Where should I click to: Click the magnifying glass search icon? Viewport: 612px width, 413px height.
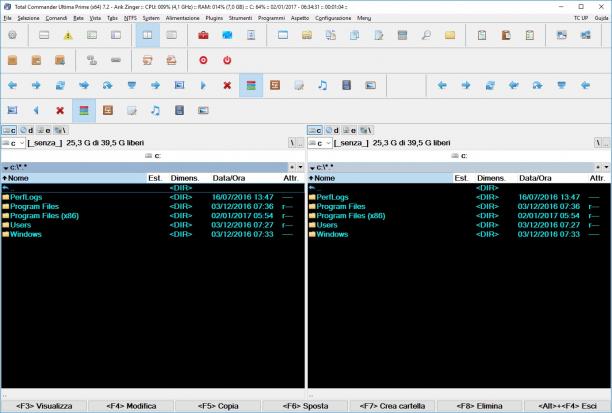(426, 36)
